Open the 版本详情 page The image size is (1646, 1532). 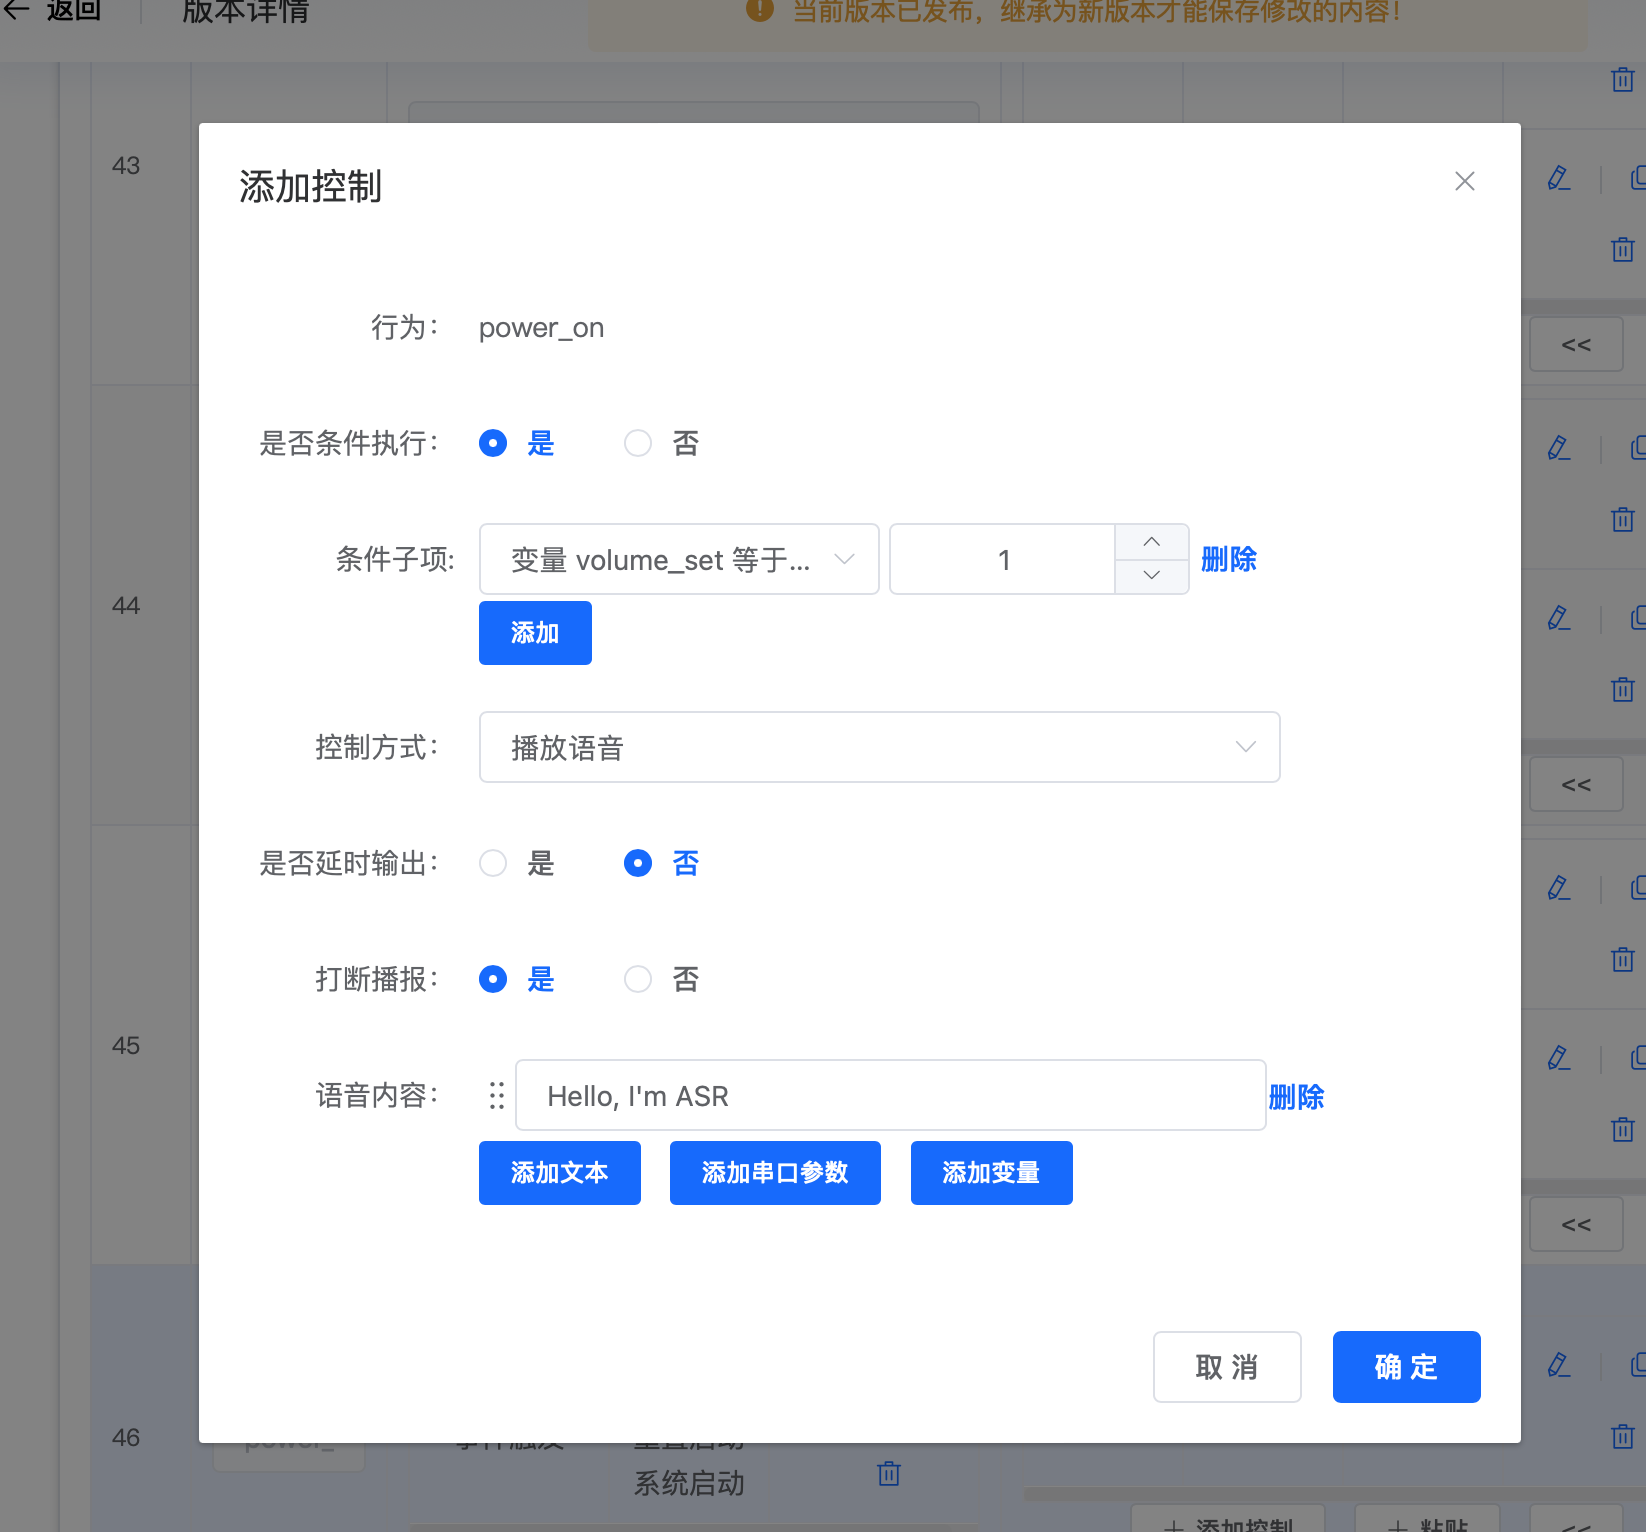(x=243, y=11)
